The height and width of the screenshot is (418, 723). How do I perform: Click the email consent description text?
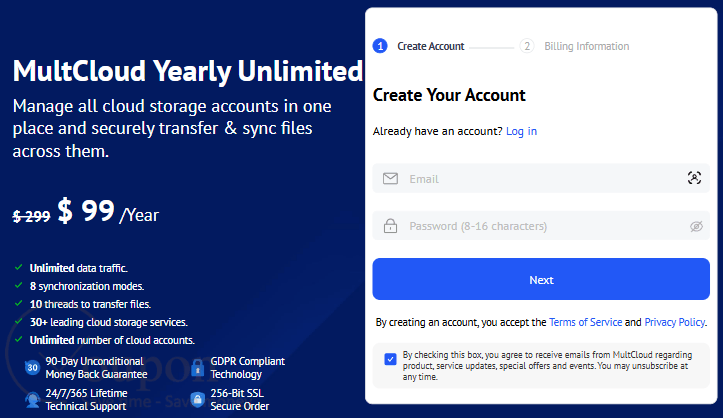pos(547,366)
